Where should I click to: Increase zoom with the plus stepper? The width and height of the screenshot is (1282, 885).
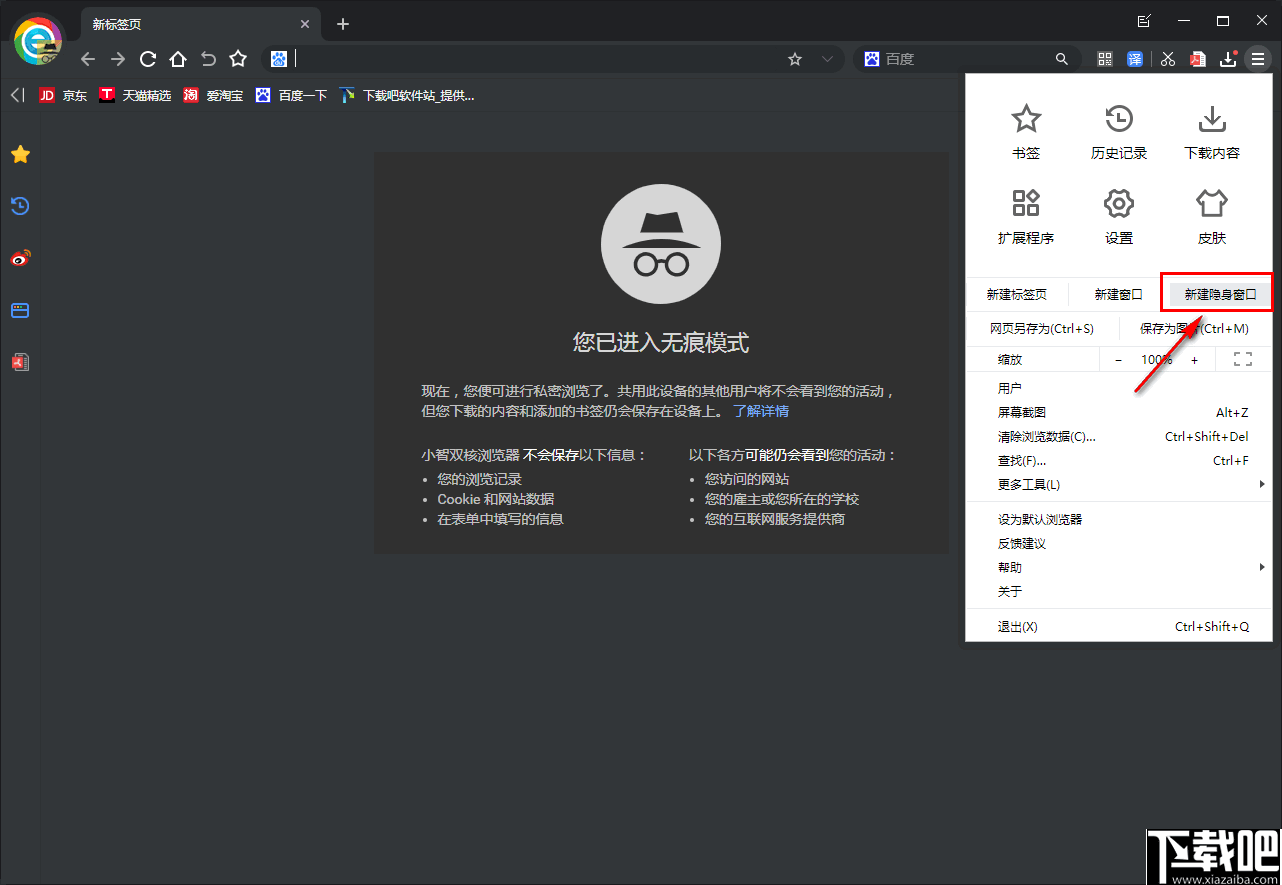point(1194,358)
